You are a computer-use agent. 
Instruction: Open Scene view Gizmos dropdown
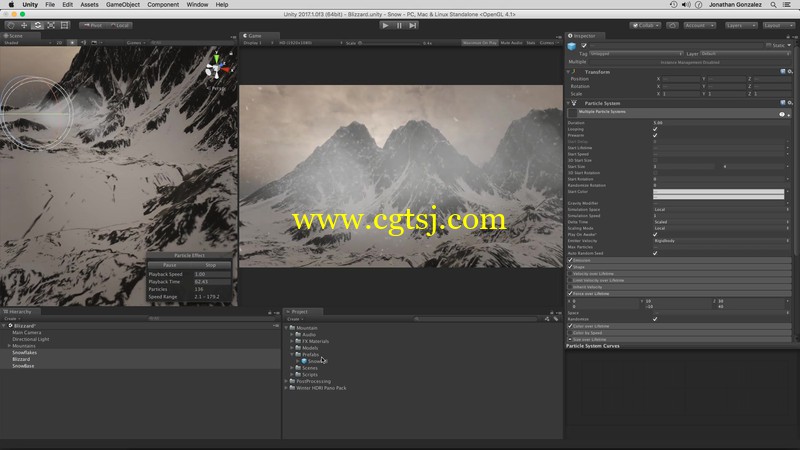[x=135, y=43]
